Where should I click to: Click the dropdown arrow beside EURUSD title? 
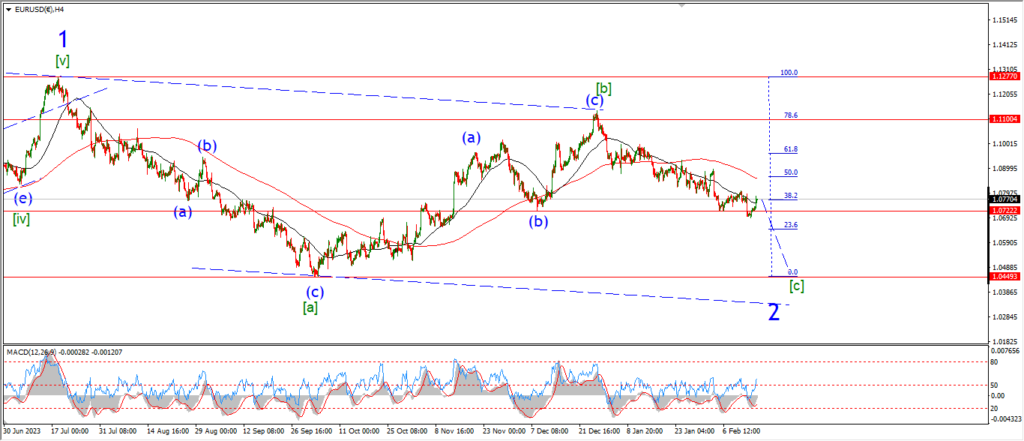[7, 8]
